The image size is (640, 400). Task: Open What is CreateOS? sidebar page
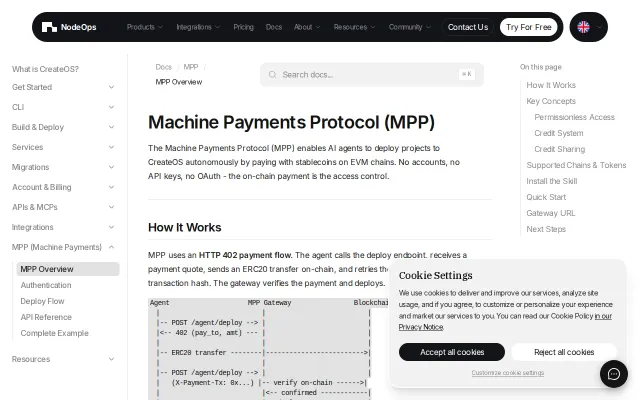[45, 69]
